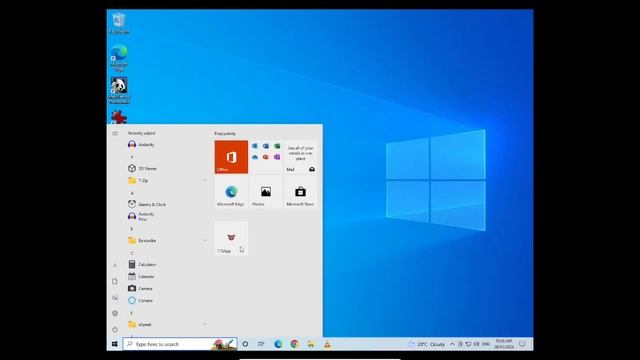Image resolution: width=640 pixels, height=360 pixels.
Task: Click the Office tile
Action: [x=231, y=157]
